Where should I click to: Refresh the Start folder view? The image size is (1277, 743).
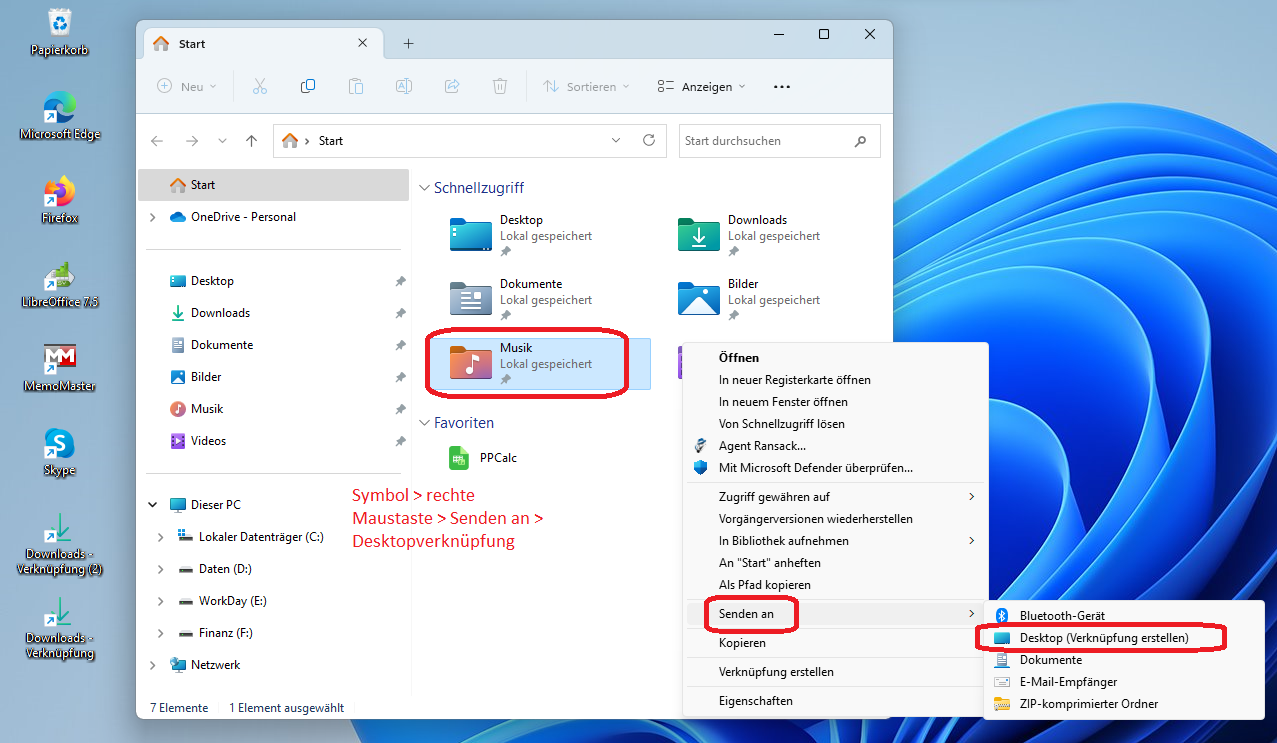(x=649, y=141)
